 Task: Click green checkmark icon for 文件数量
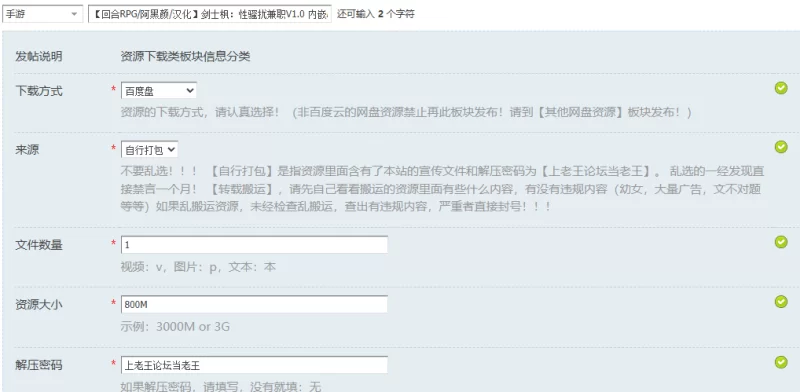coord(781,242)
